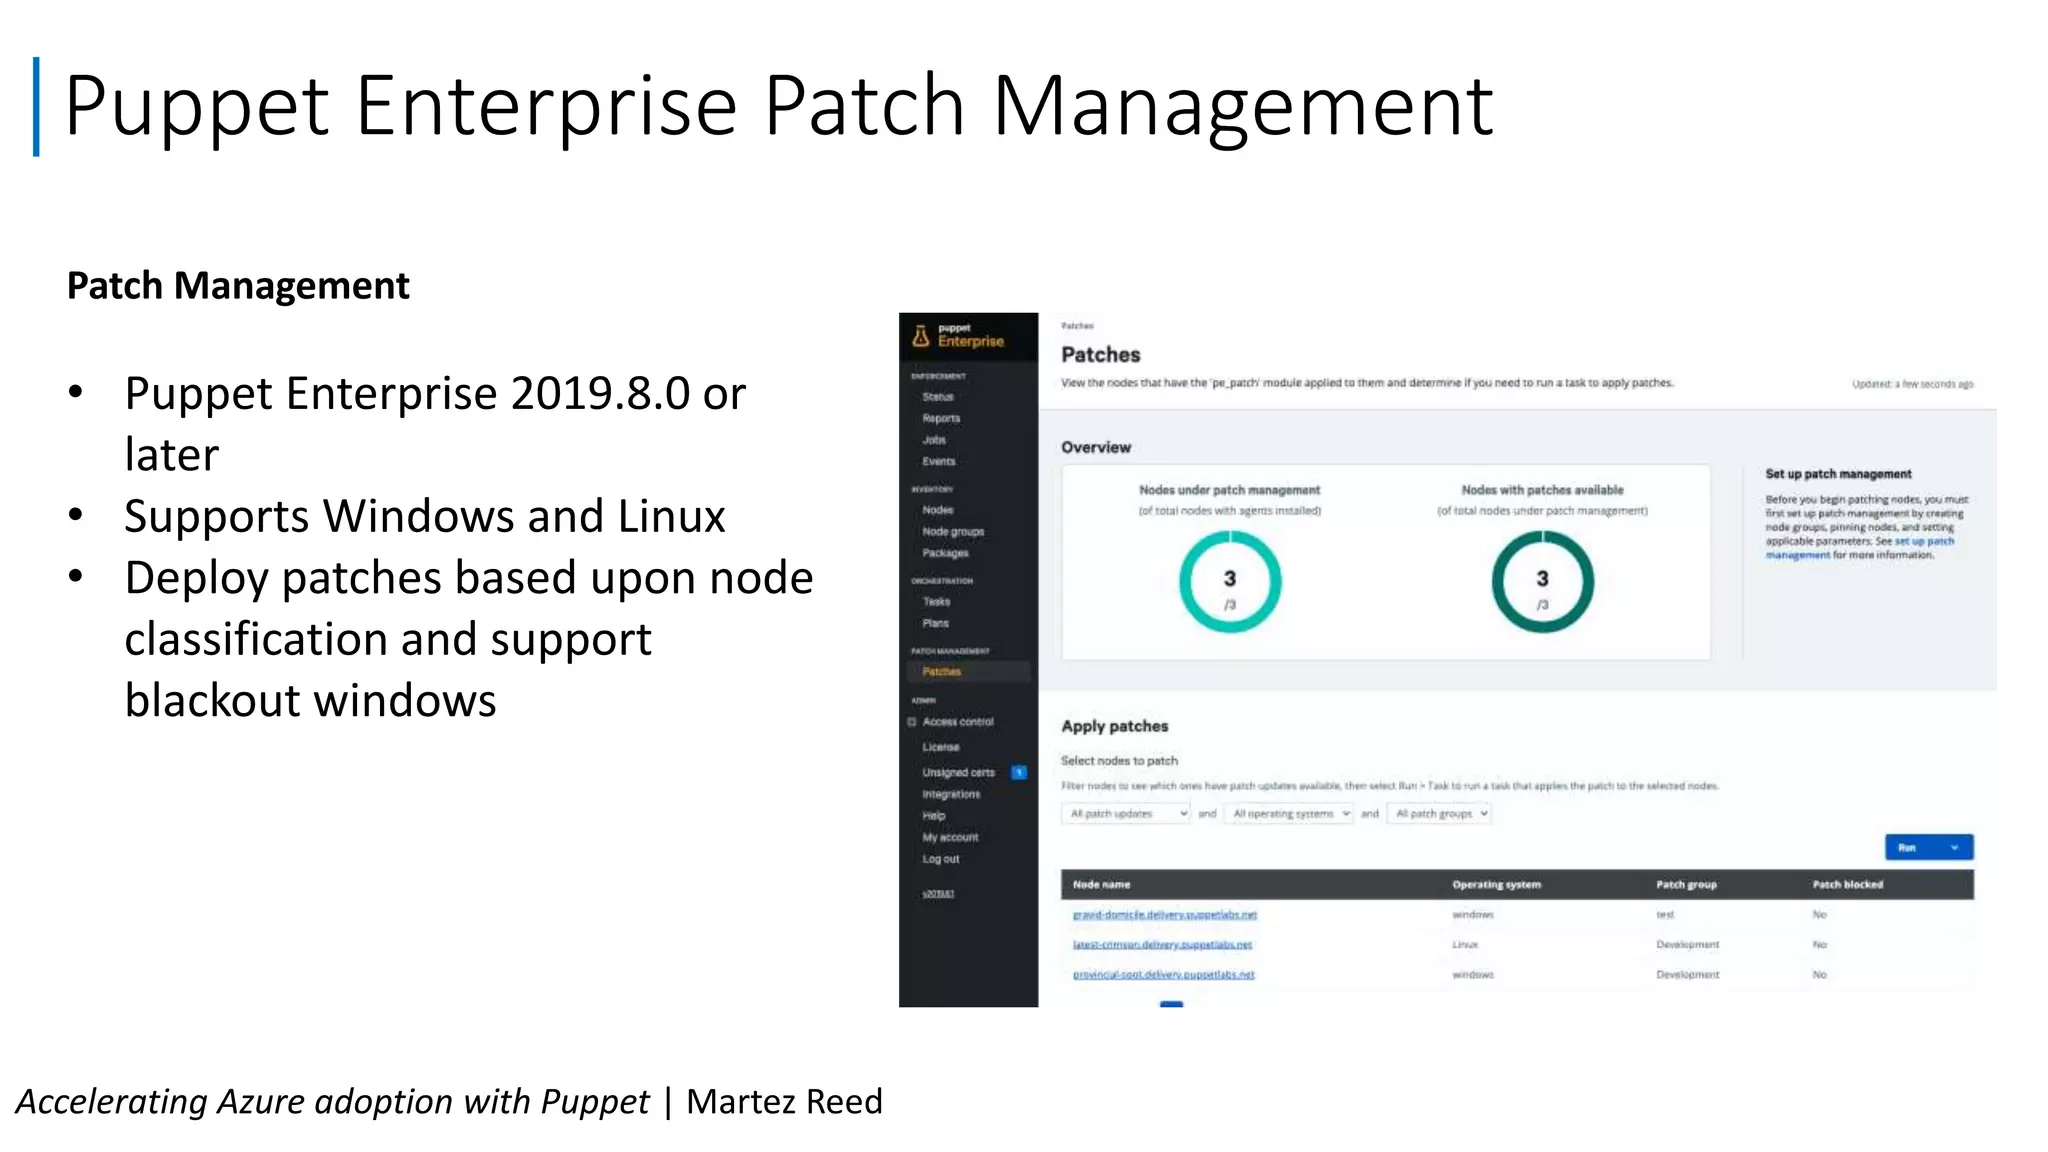Click the Node name column header
The image size is (2048, 1152).
pos(1101,885)
